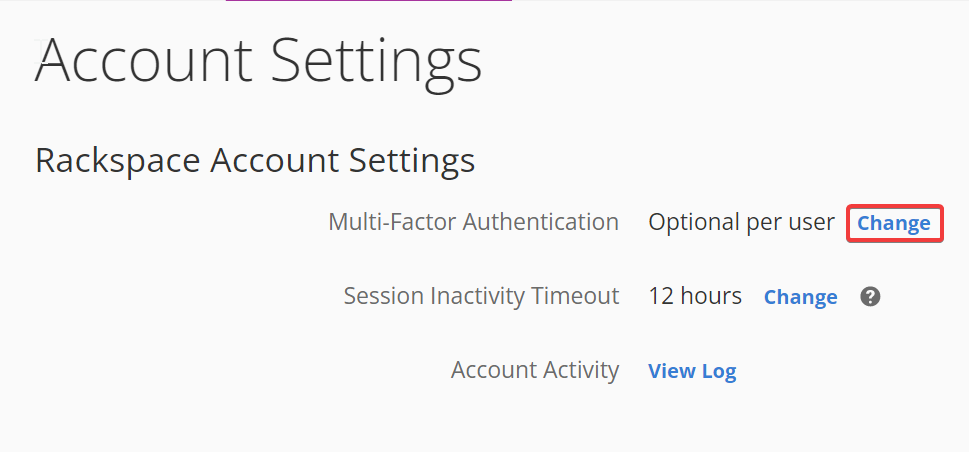
Task: Click the word Log in View Log
Action: coord(719,372)
